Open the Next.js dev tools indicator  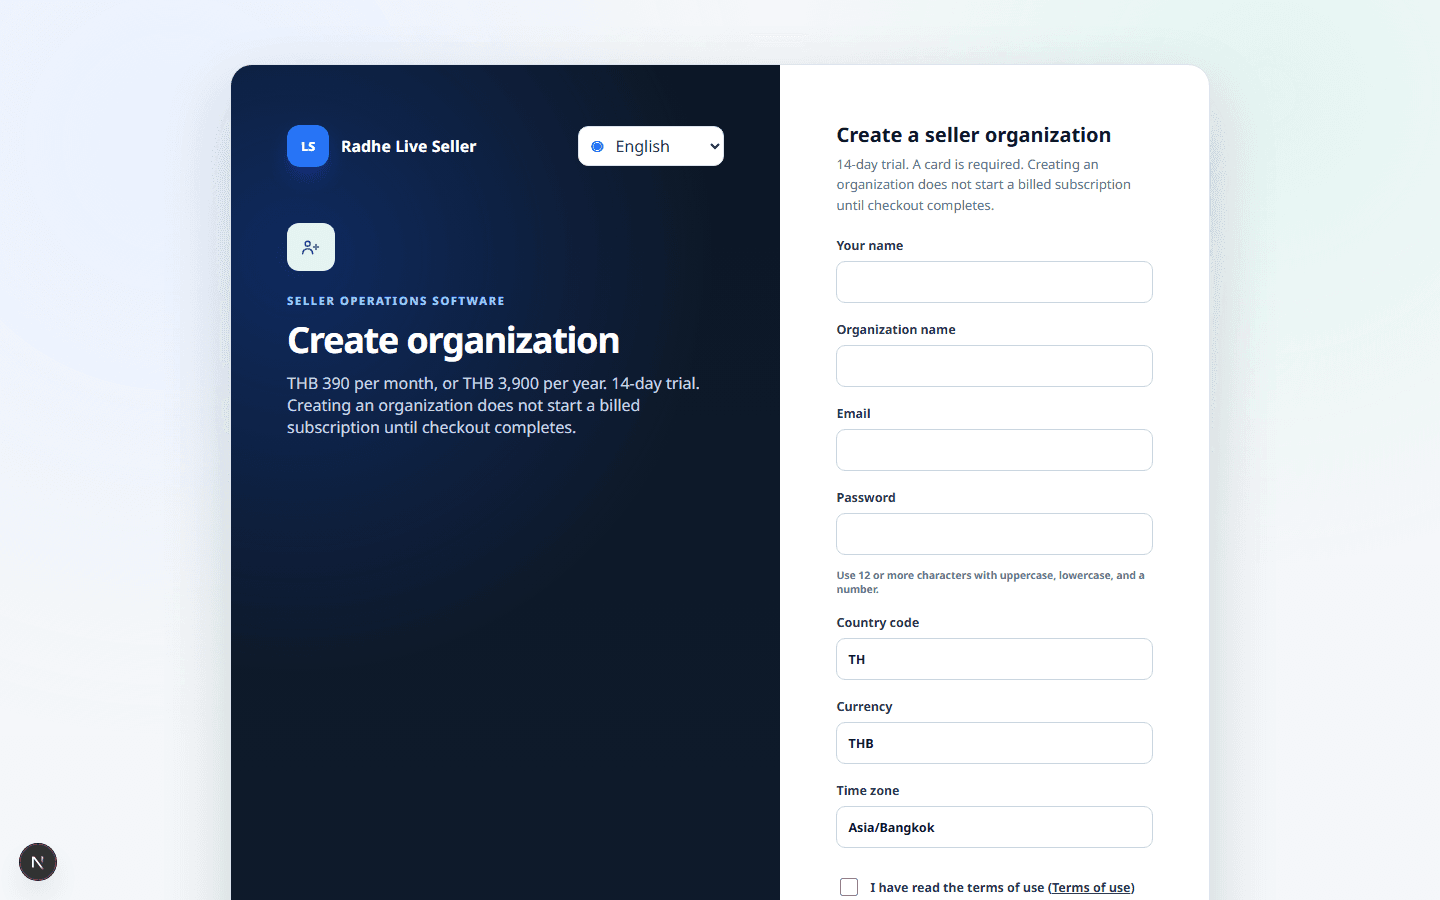[x=38, y=862]
